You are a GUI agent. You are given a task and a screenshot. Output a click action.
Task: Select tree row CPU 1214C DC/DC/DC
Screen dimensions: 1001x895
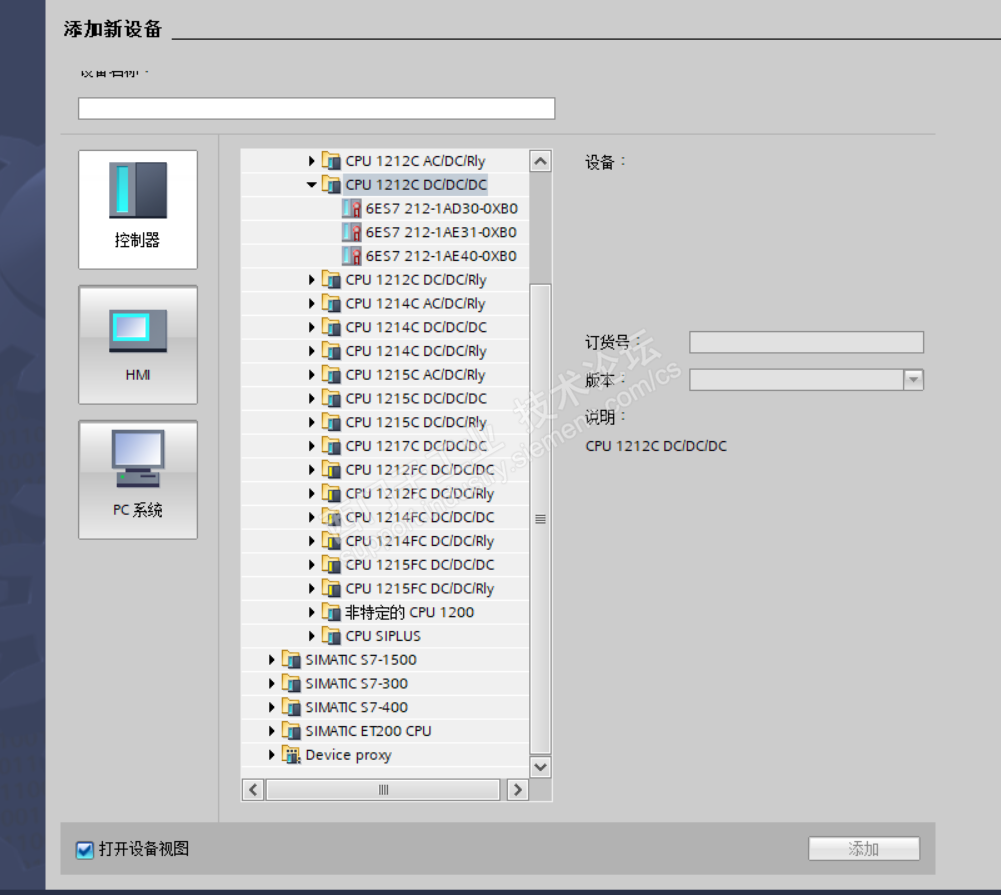click(385, 327)
